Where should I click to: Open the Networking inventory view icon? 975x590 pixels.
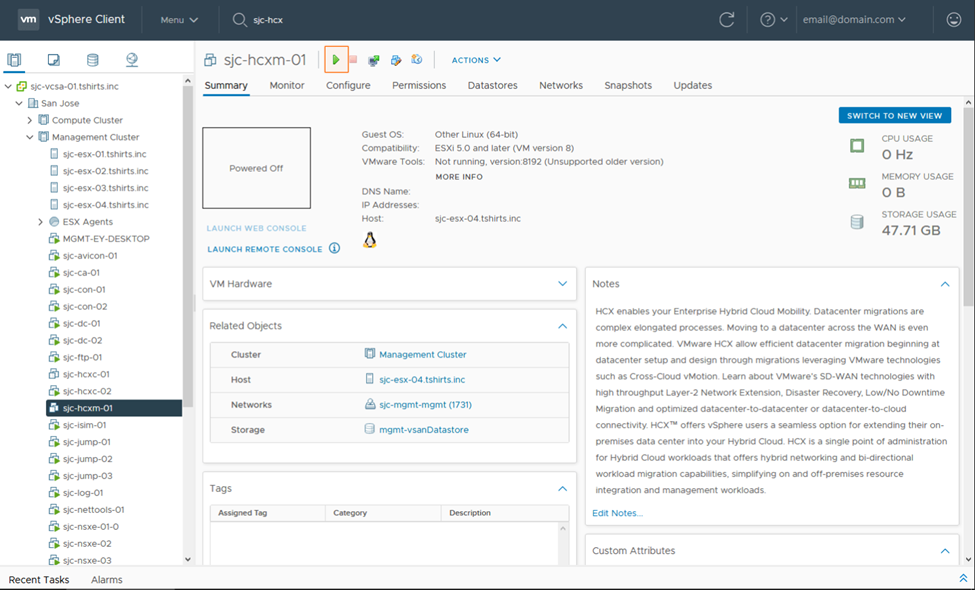pyautogui.click(x=132, y=60)
